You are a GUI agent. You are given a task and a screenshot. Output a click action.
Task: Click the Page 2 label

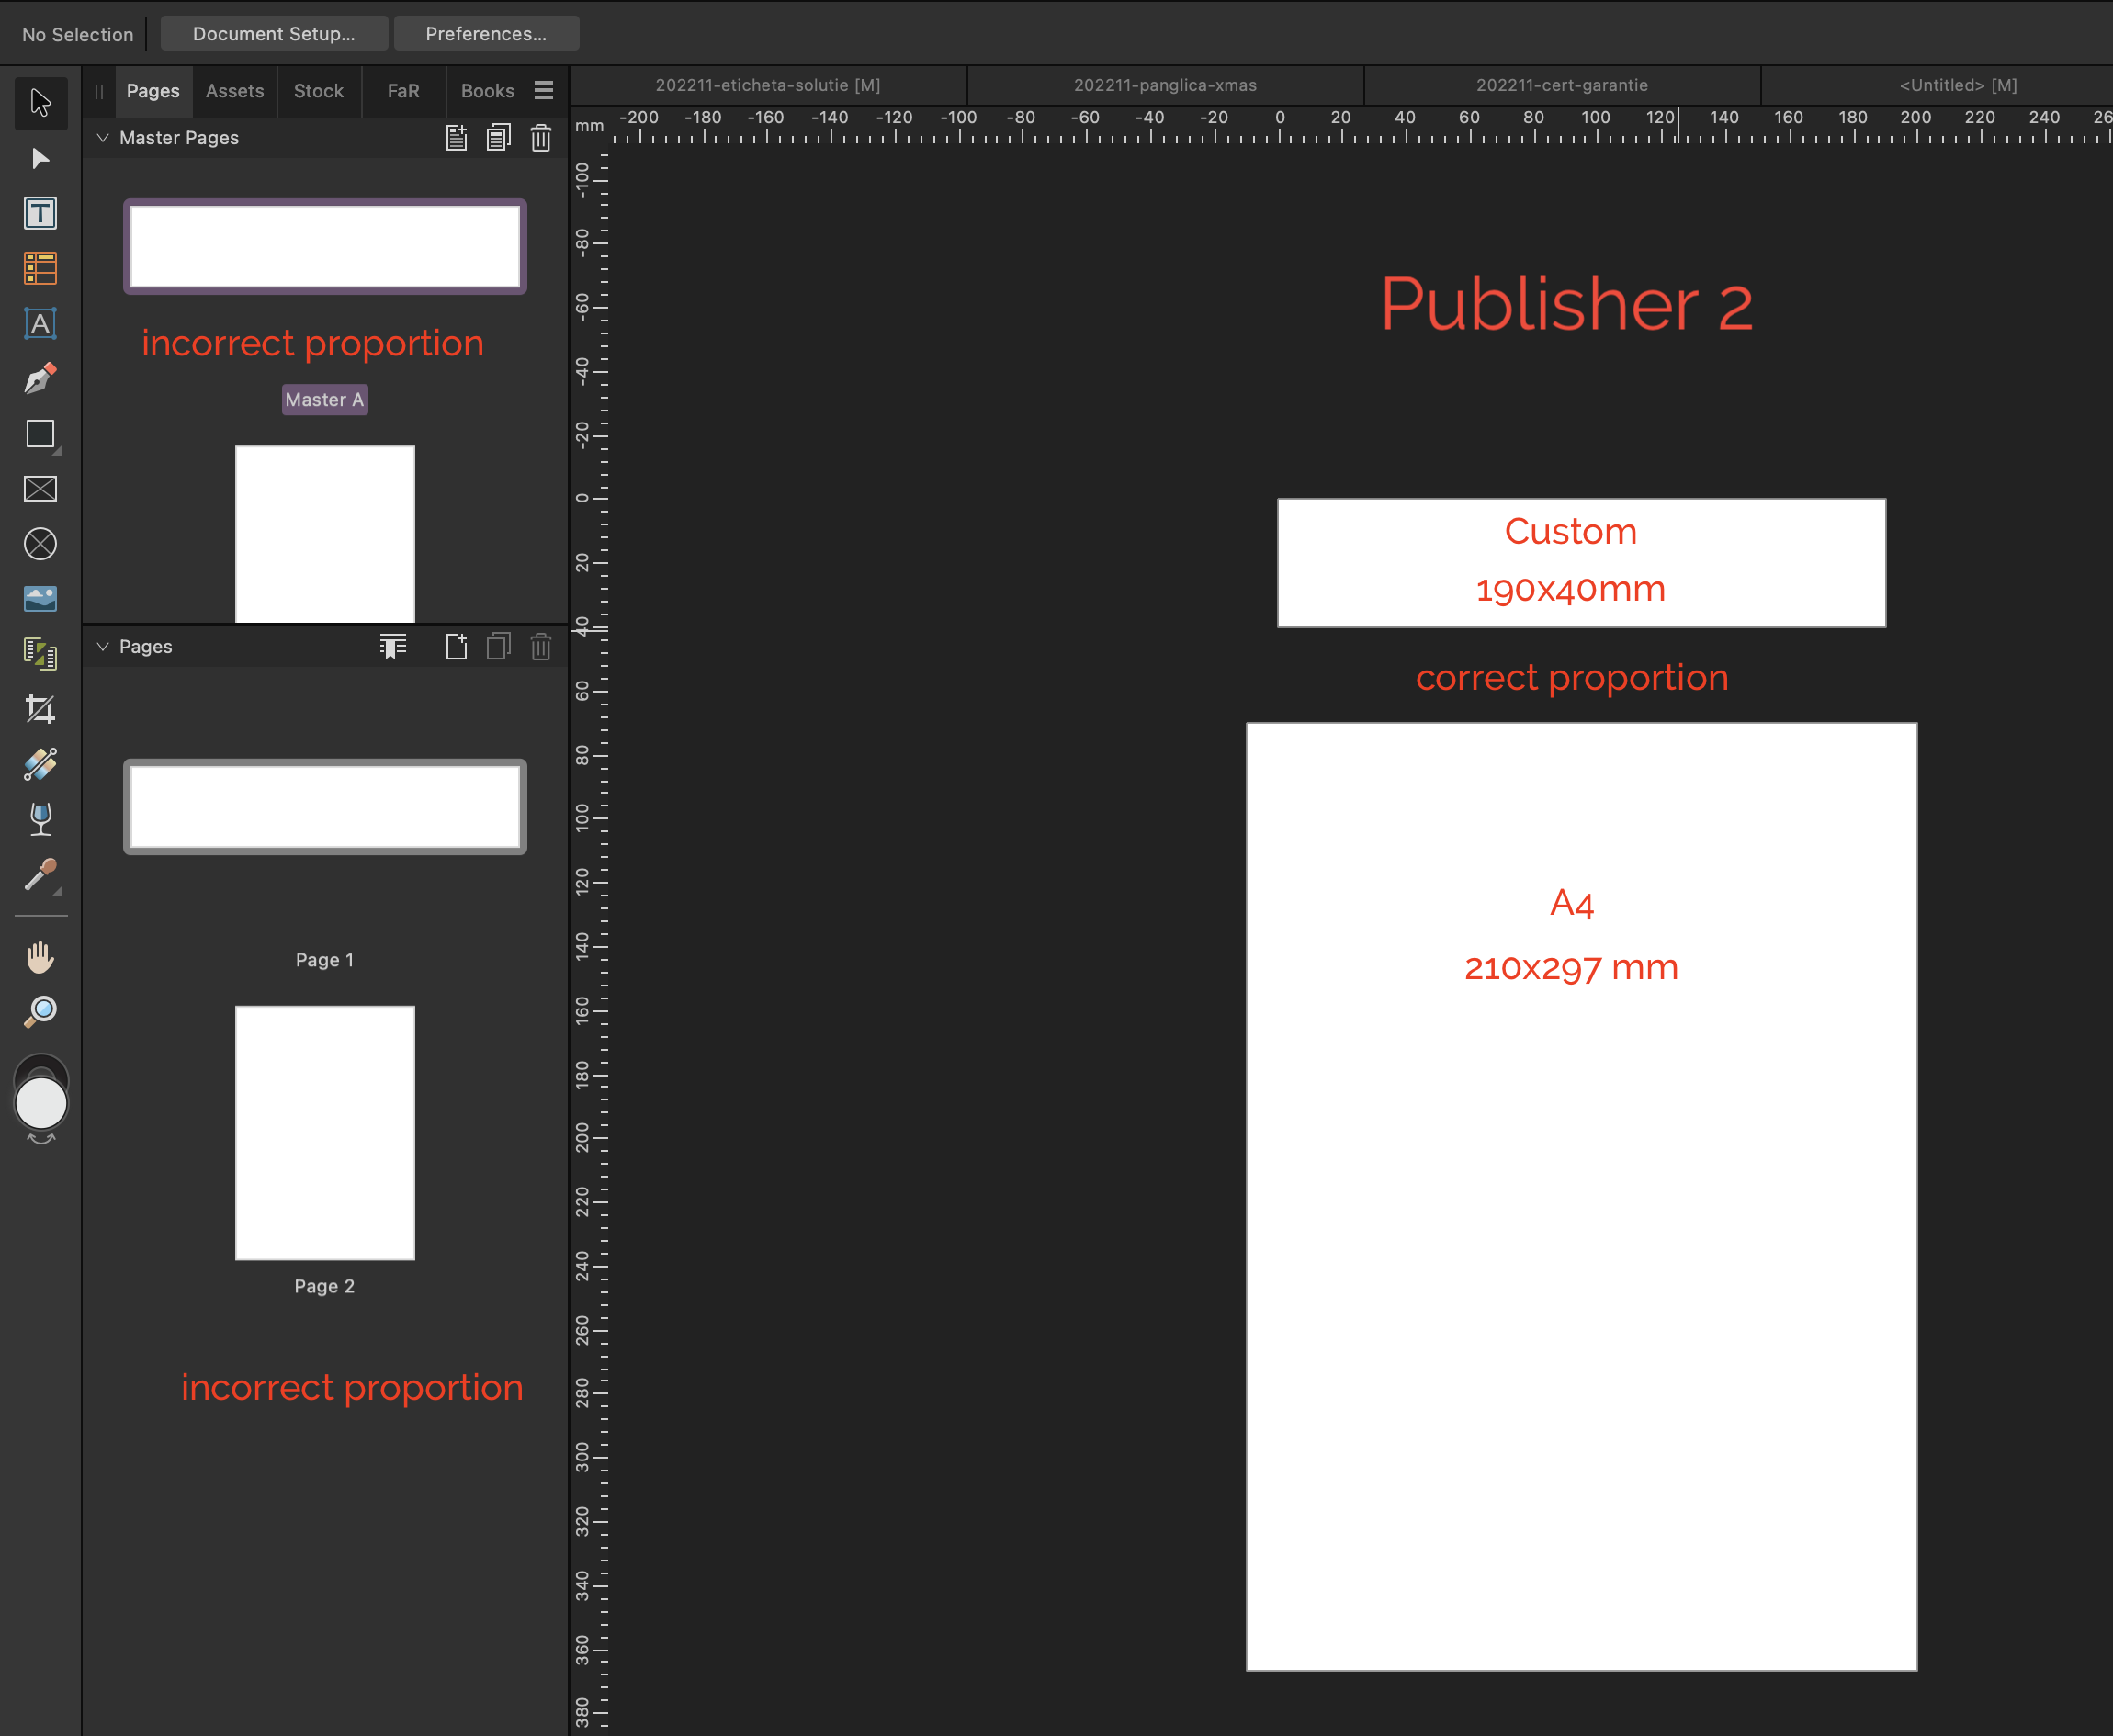(325, 1286)
